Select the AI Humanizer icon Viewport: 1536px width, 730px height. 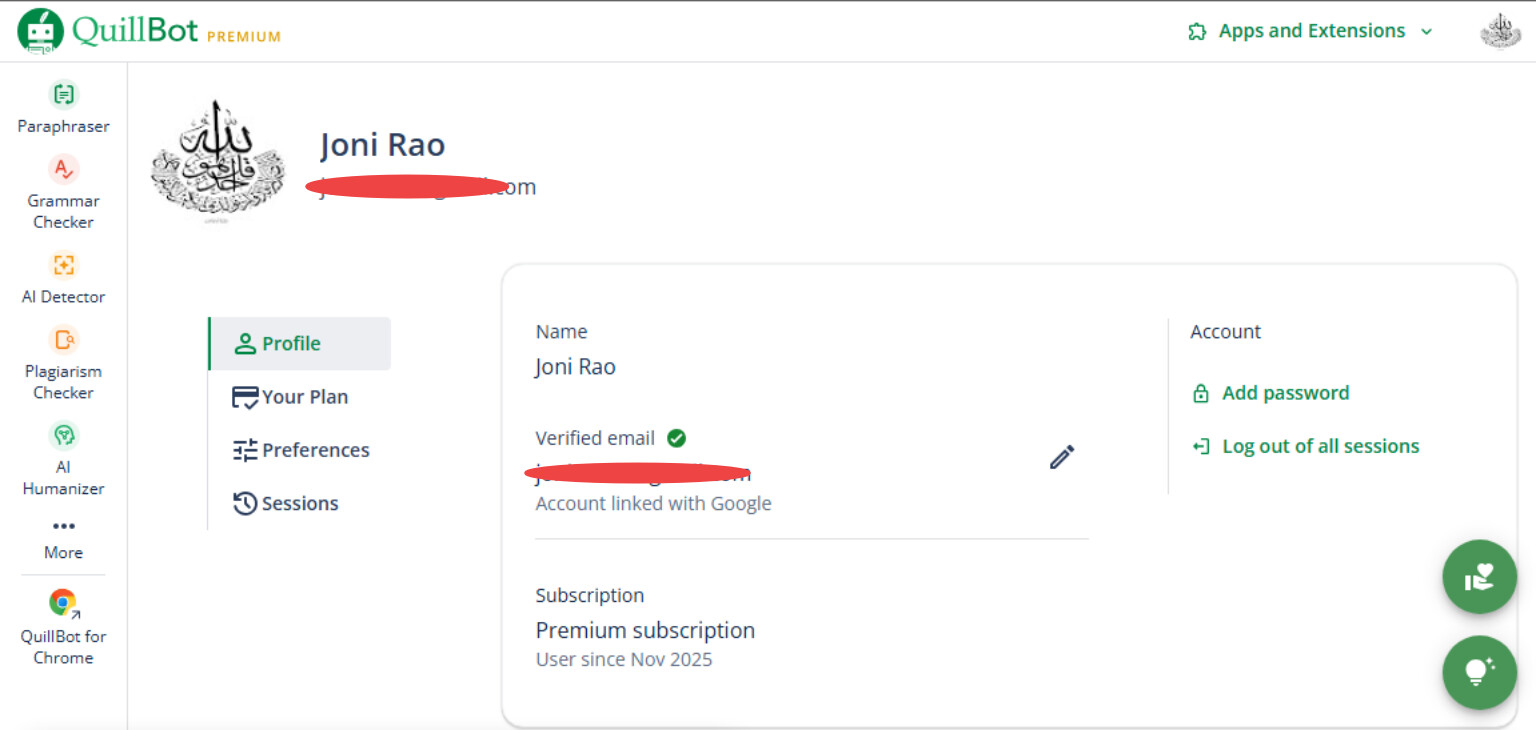(x=64, y=436)
